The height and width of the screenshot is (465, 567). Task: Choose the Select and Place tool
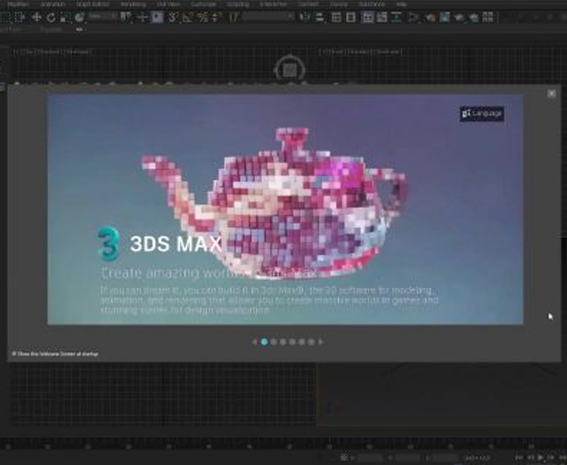[80, 17]
